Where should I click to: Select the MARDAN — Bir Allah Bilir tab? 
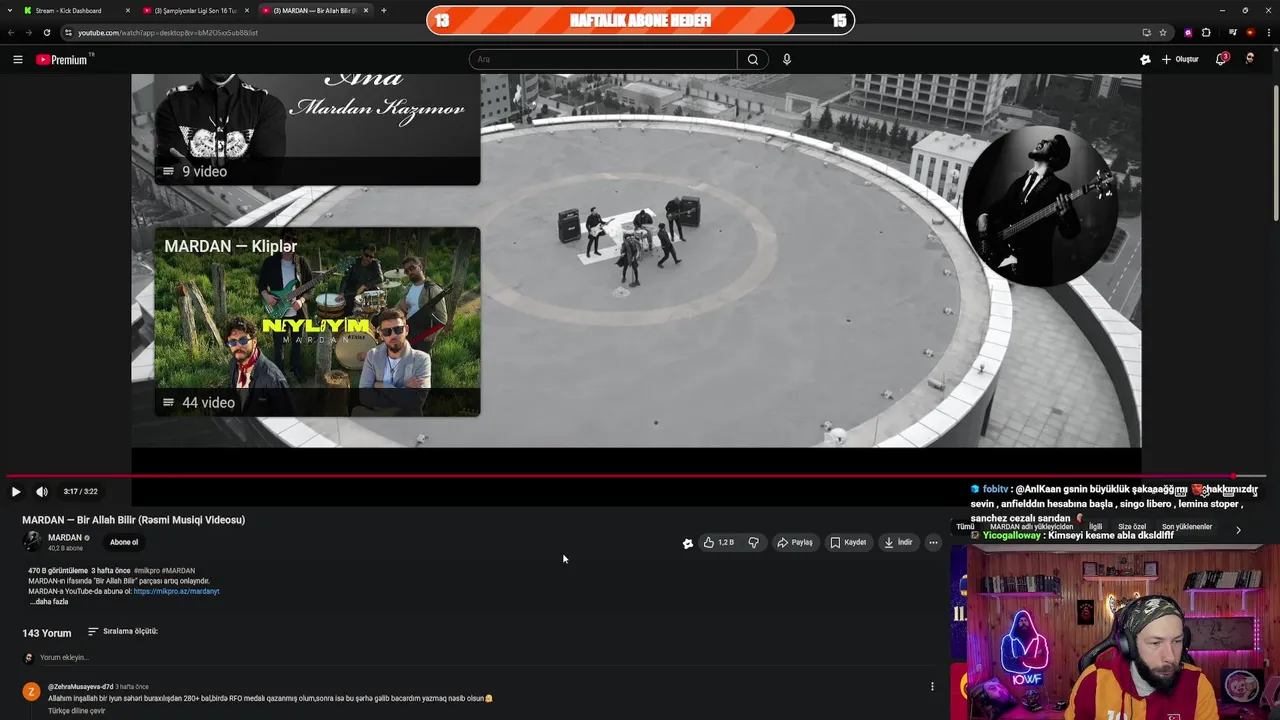(315, 11)
